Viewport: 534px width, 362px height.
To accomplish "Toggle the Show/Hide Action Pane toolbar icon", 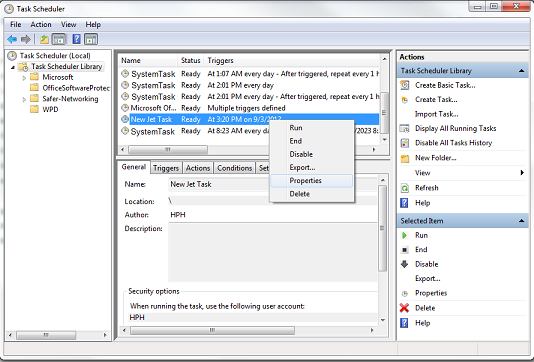I will 91,40.
